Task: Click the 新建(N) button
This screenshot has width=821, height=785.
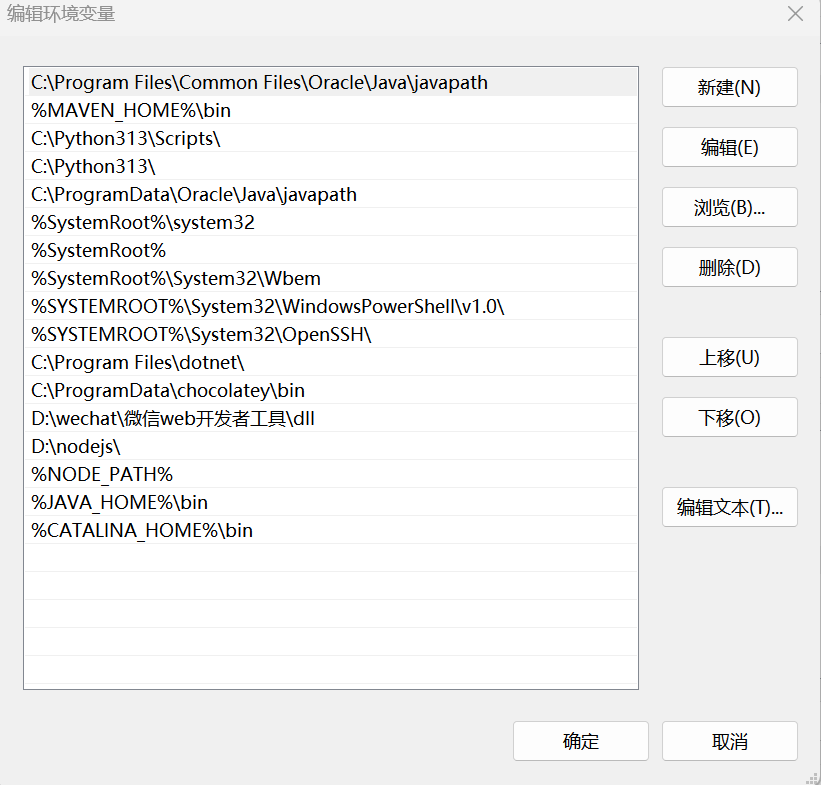Action: pos(729,87)
